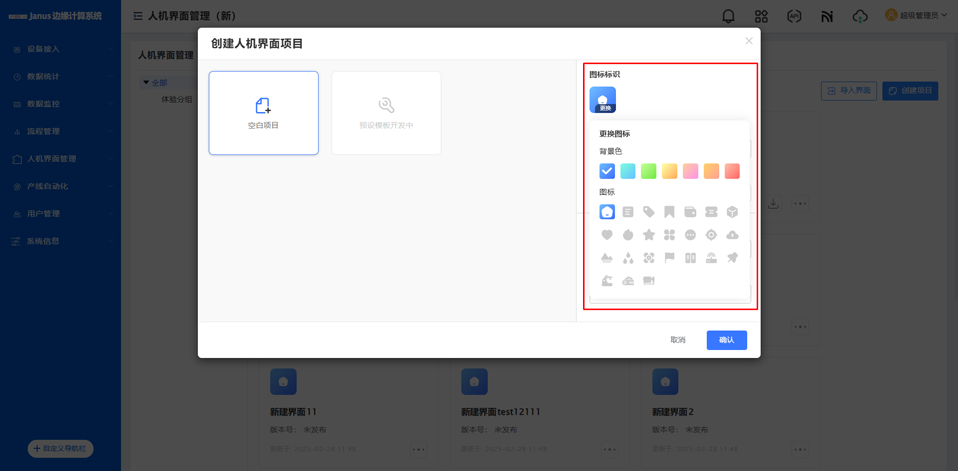
Task: Select the checked blue background color
Action: click(607, 171)
